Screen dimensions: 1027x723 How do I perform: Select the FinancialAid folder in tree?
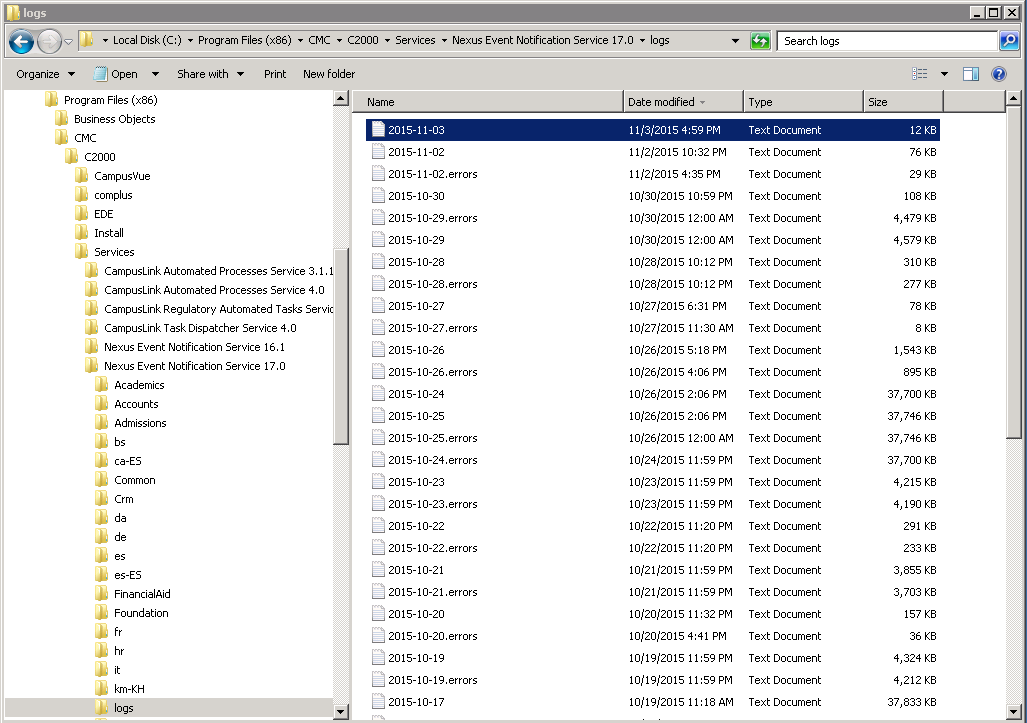point(142,594)
